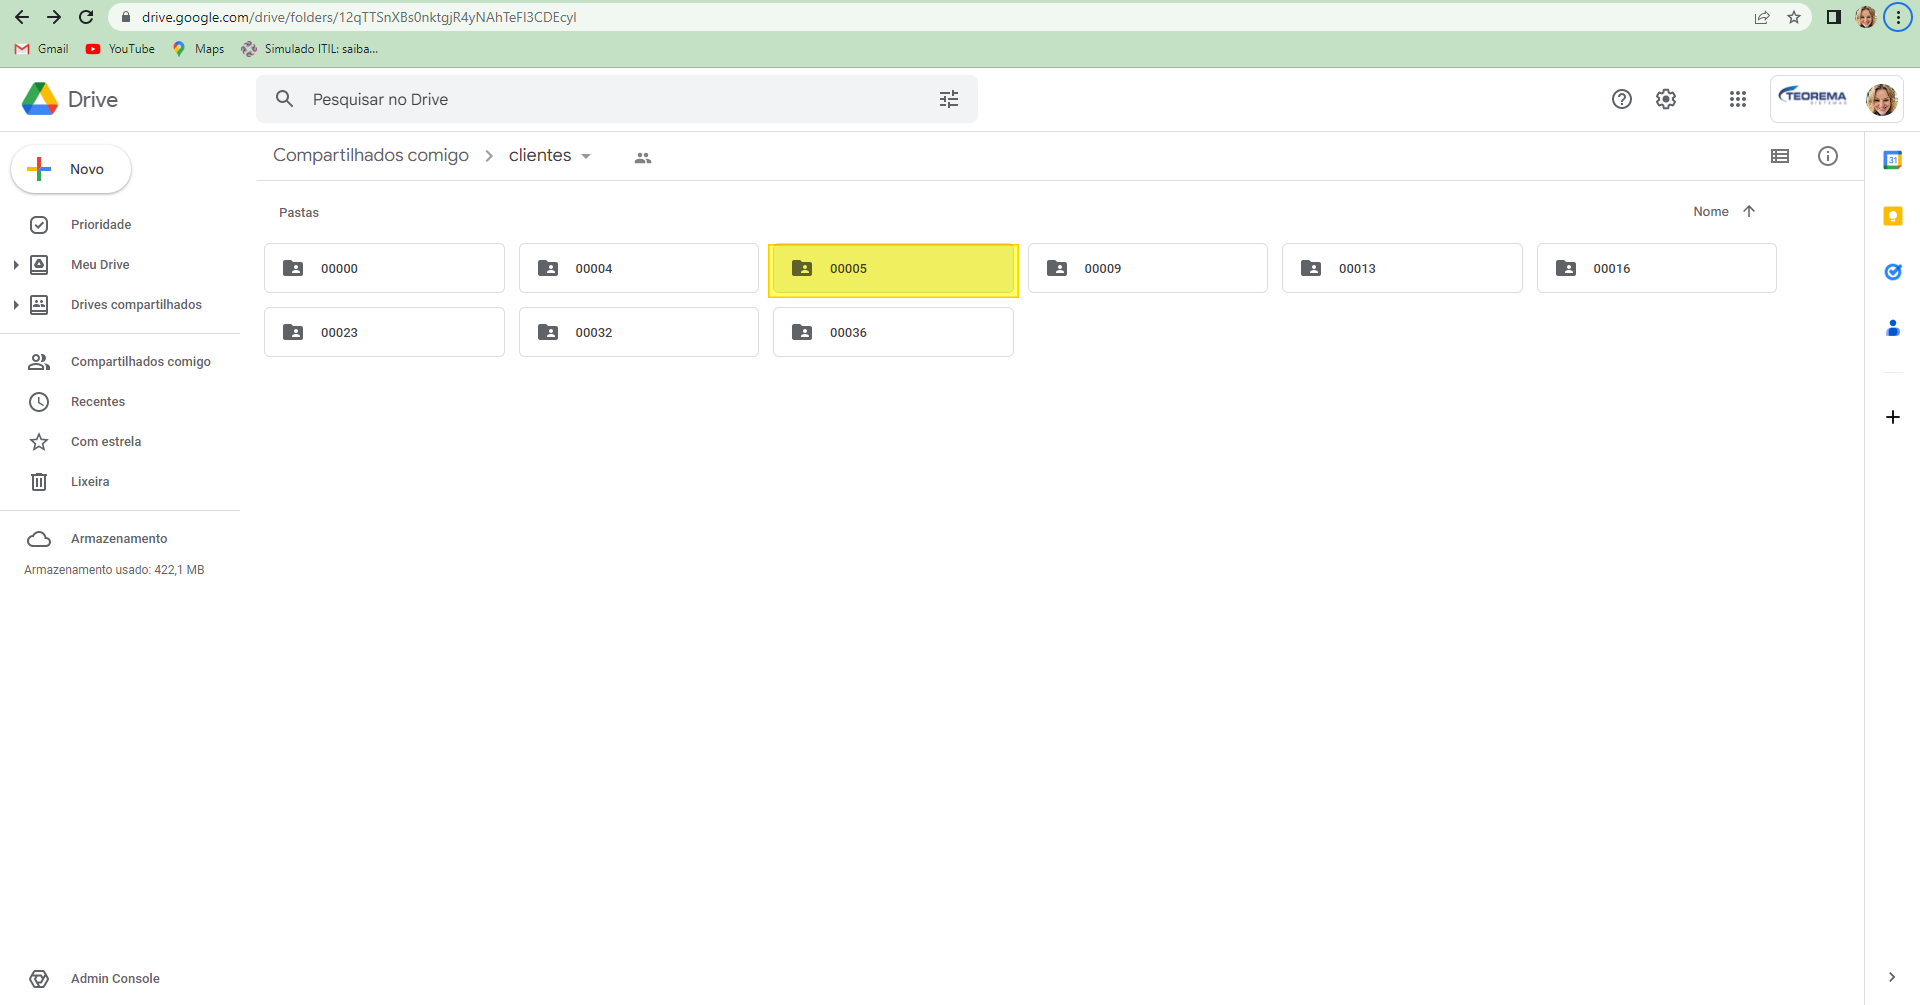Select folder 00004
This screenshot has height=1005, width=1920.
coord(638,268)
